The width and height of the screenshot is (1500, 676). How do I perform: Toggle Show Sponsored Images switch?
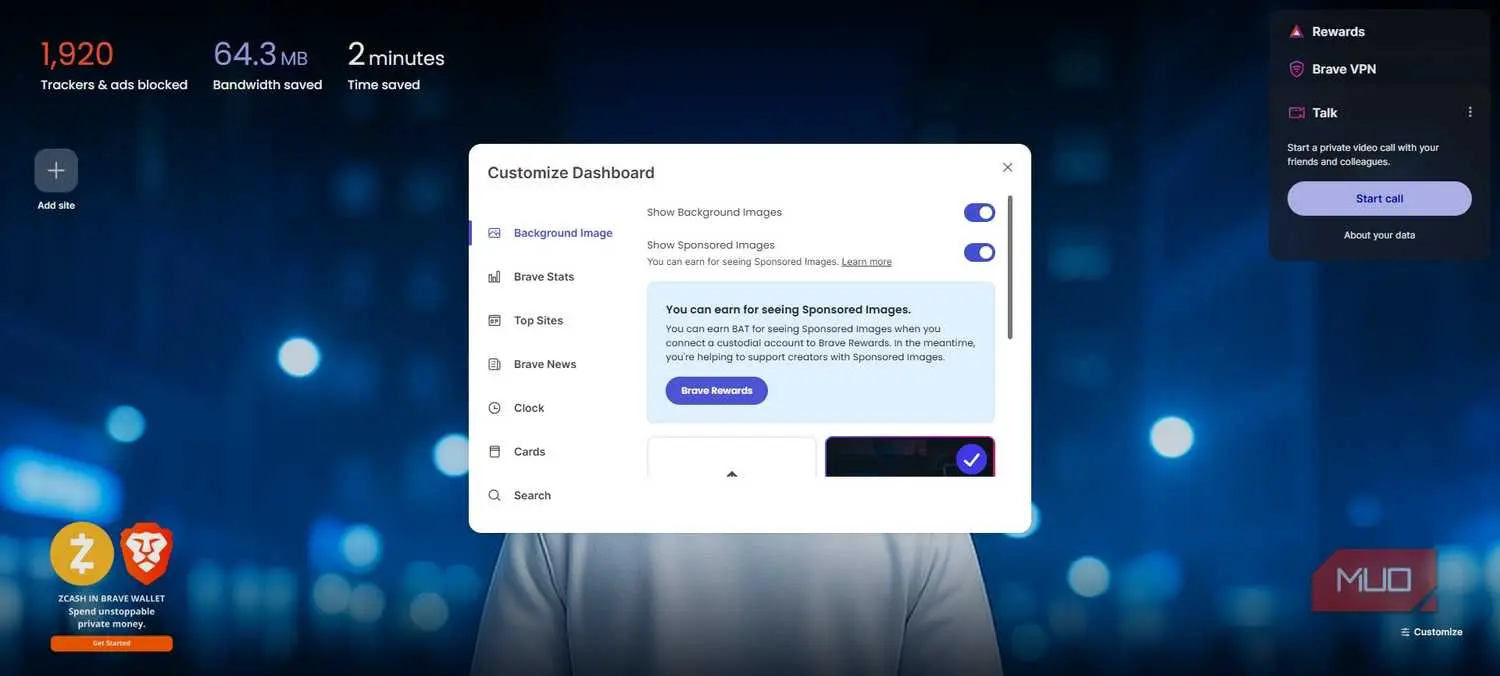979,252
